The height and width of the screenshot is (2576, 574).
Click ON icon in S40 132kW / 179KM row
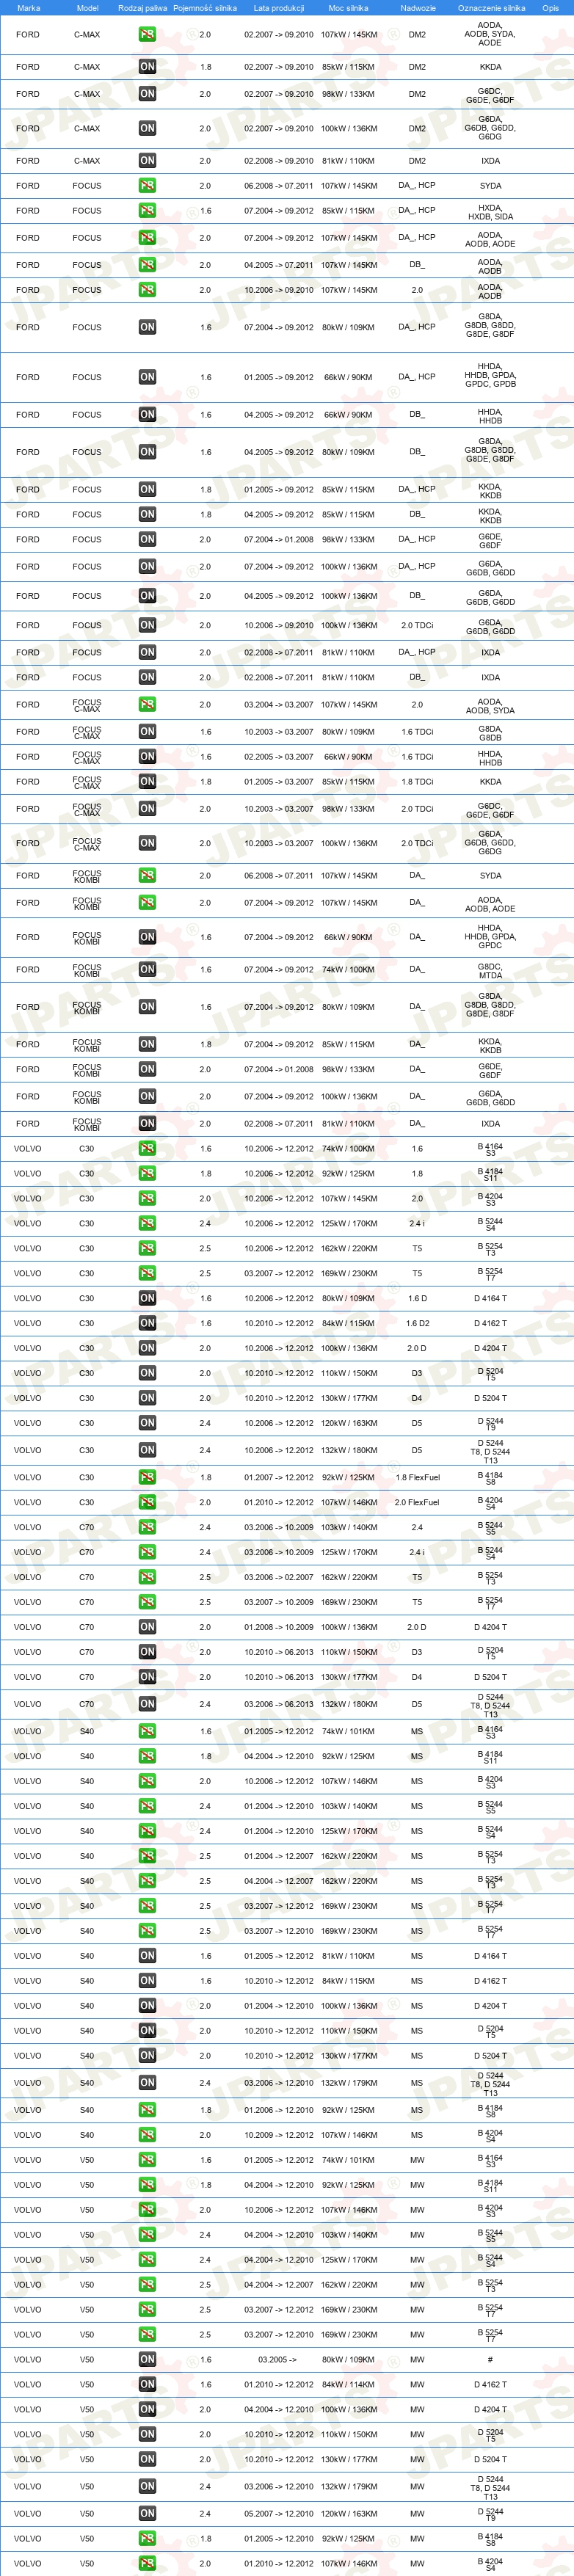tap(147, 2084)
